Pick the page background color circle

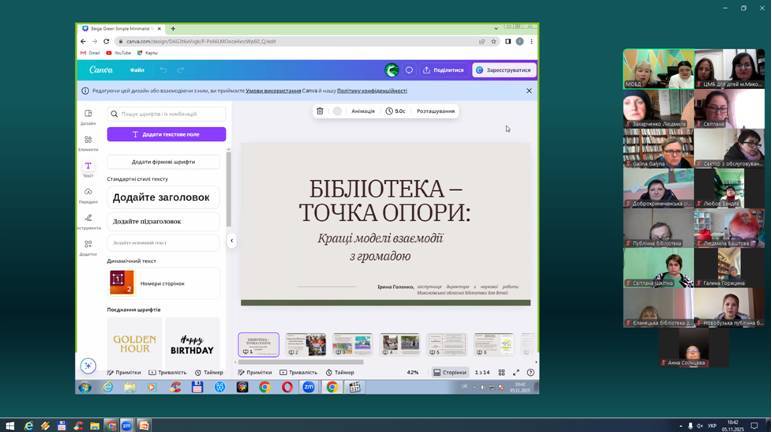pyautogui.click(x=337, y=111)
